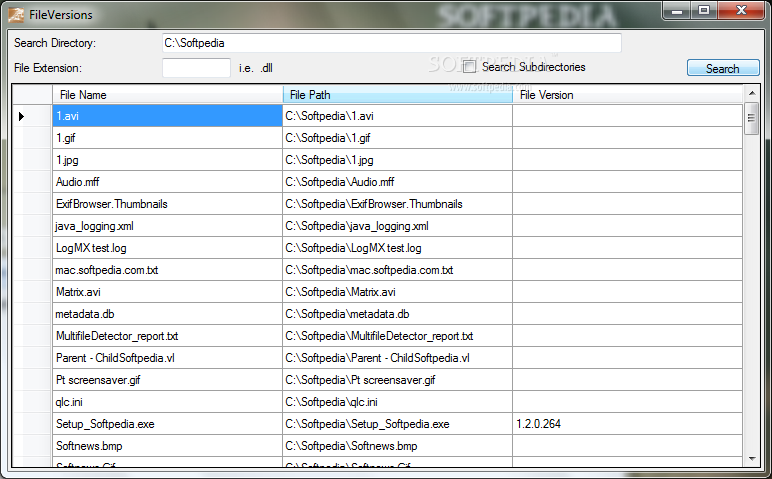Click path cell C:\Softpedia\Setup_Softpedia.exe
Screen dimensions: 772x479
397,424
